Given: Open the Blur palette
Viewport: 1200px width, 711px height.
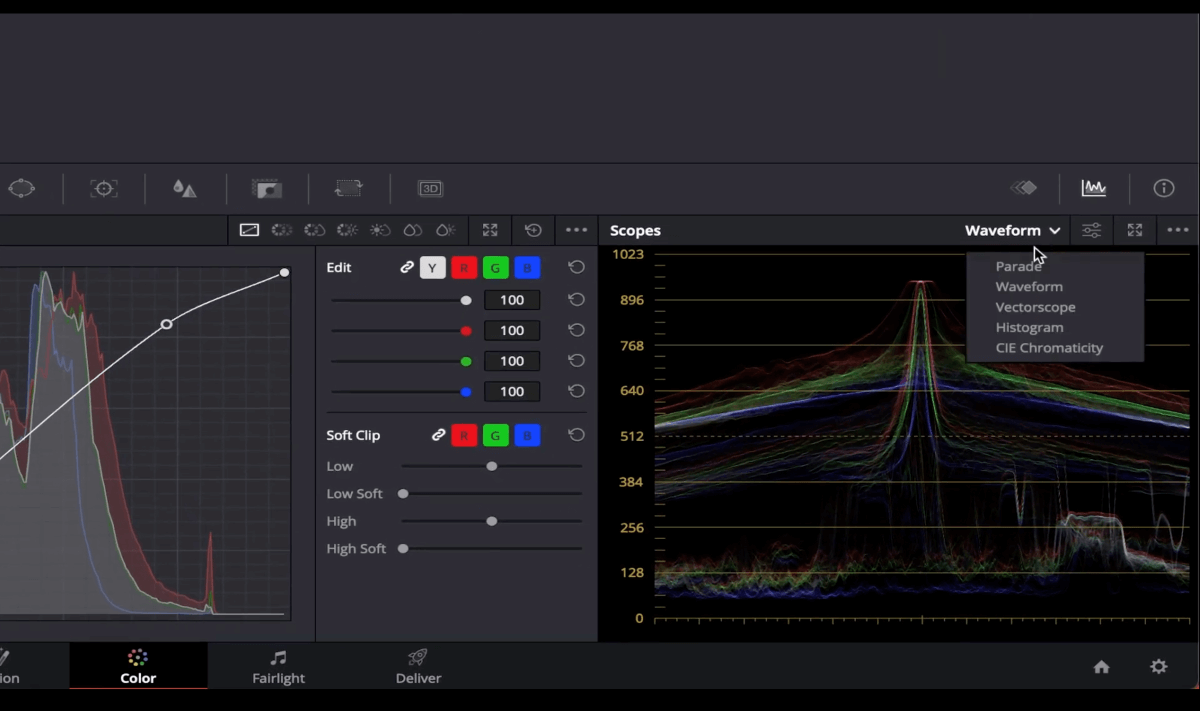Looking at the screenshot, I should point(185,188).
